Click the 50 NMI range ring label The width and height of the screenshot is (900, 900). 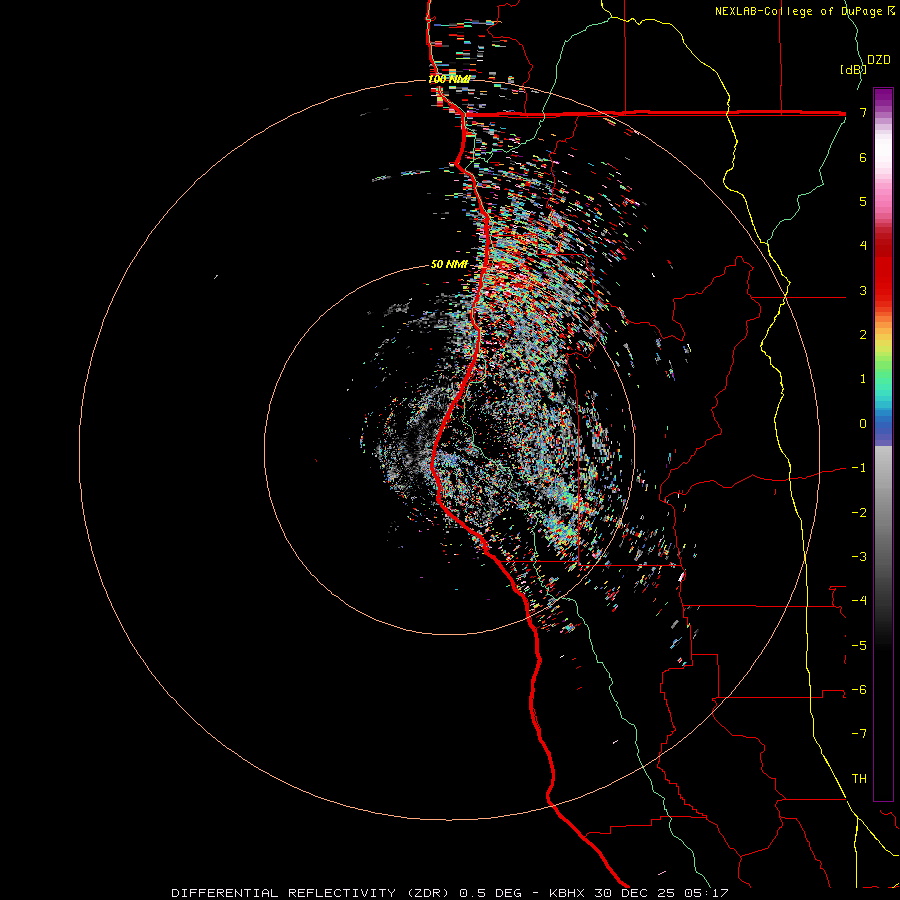pyautogui.click(x=449, y=264)
